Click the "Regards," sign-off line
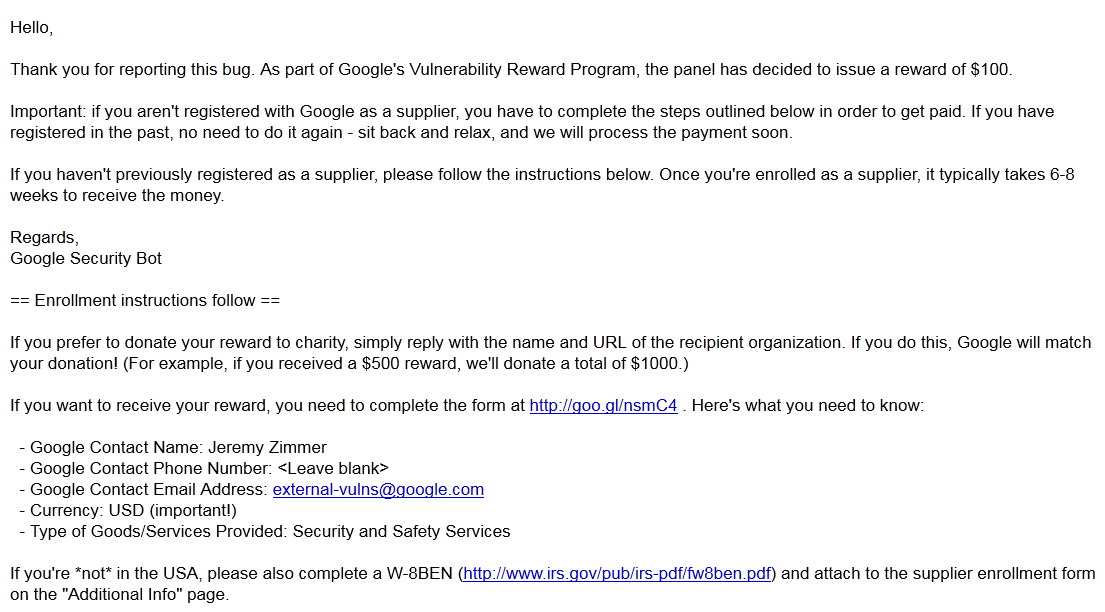This screenshot has height=612, width=1105. coord(44,238)
